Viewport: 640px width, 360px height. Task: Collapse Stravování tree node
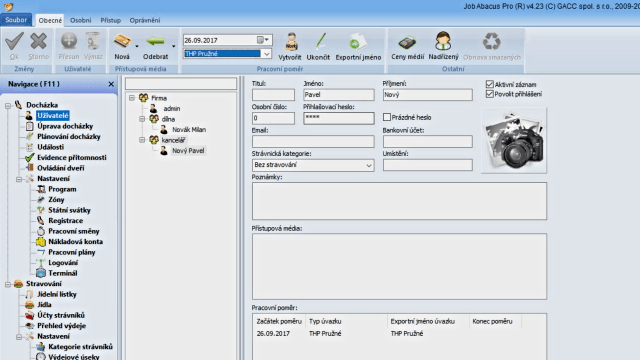click(8, 284)
